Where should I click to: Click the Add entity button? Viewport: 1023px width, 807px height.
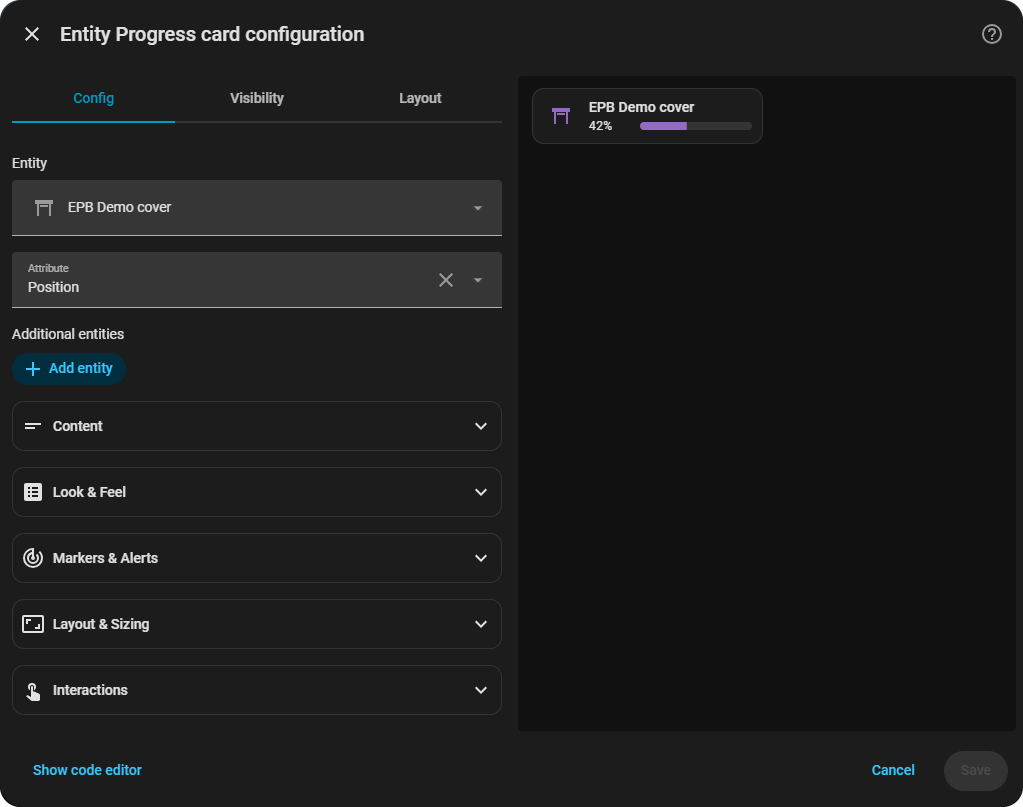[69, 369]
